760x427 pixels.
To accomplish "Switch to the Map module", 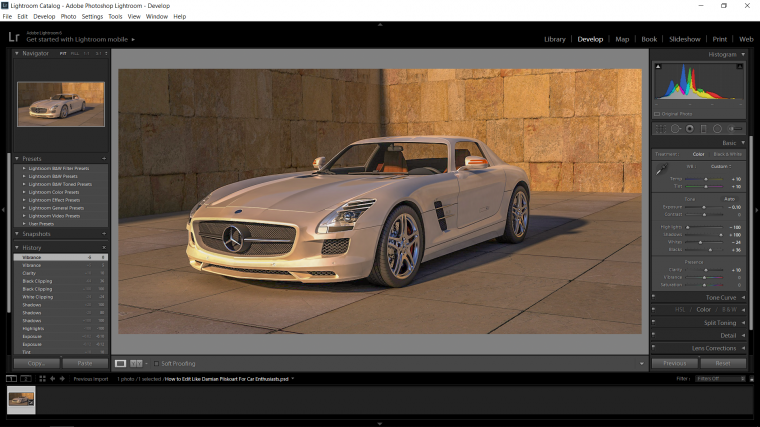I will pyautogui.click(x=622, y=39).
